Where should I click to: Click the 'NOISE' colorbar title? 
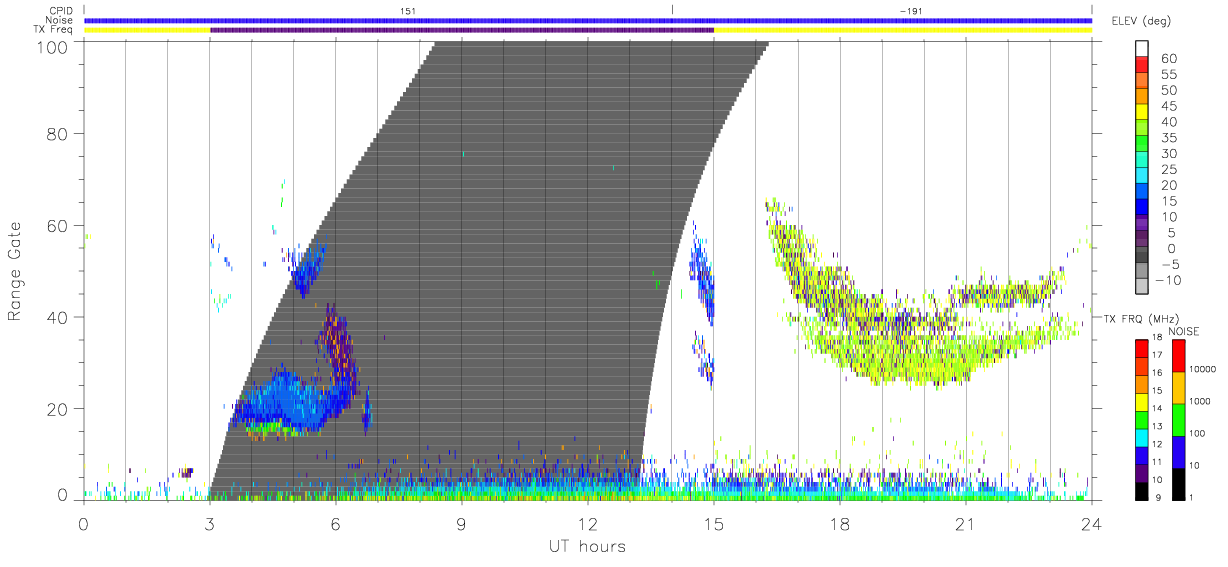click(1182, 331)
